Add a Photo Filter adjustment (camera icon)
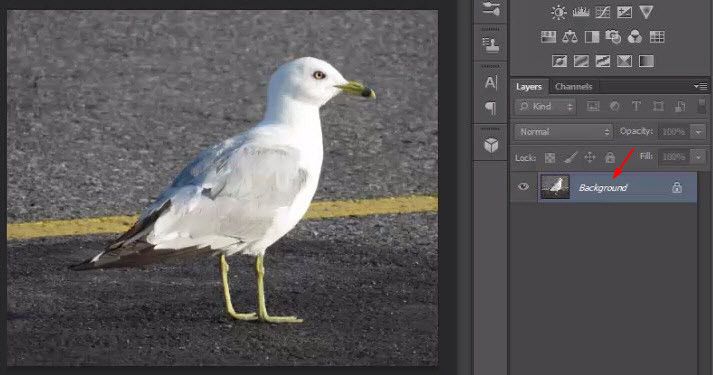 (613, 37)
